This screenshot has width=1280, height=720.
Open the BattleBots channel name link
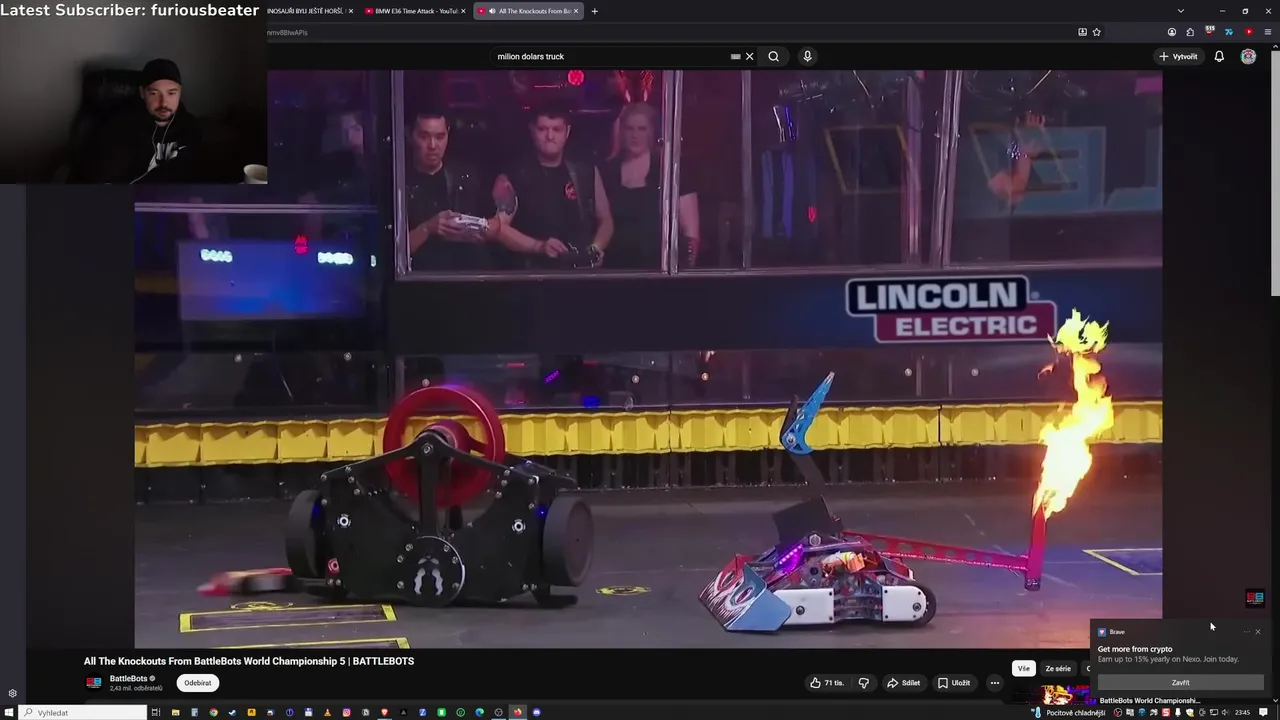point(128,679)
